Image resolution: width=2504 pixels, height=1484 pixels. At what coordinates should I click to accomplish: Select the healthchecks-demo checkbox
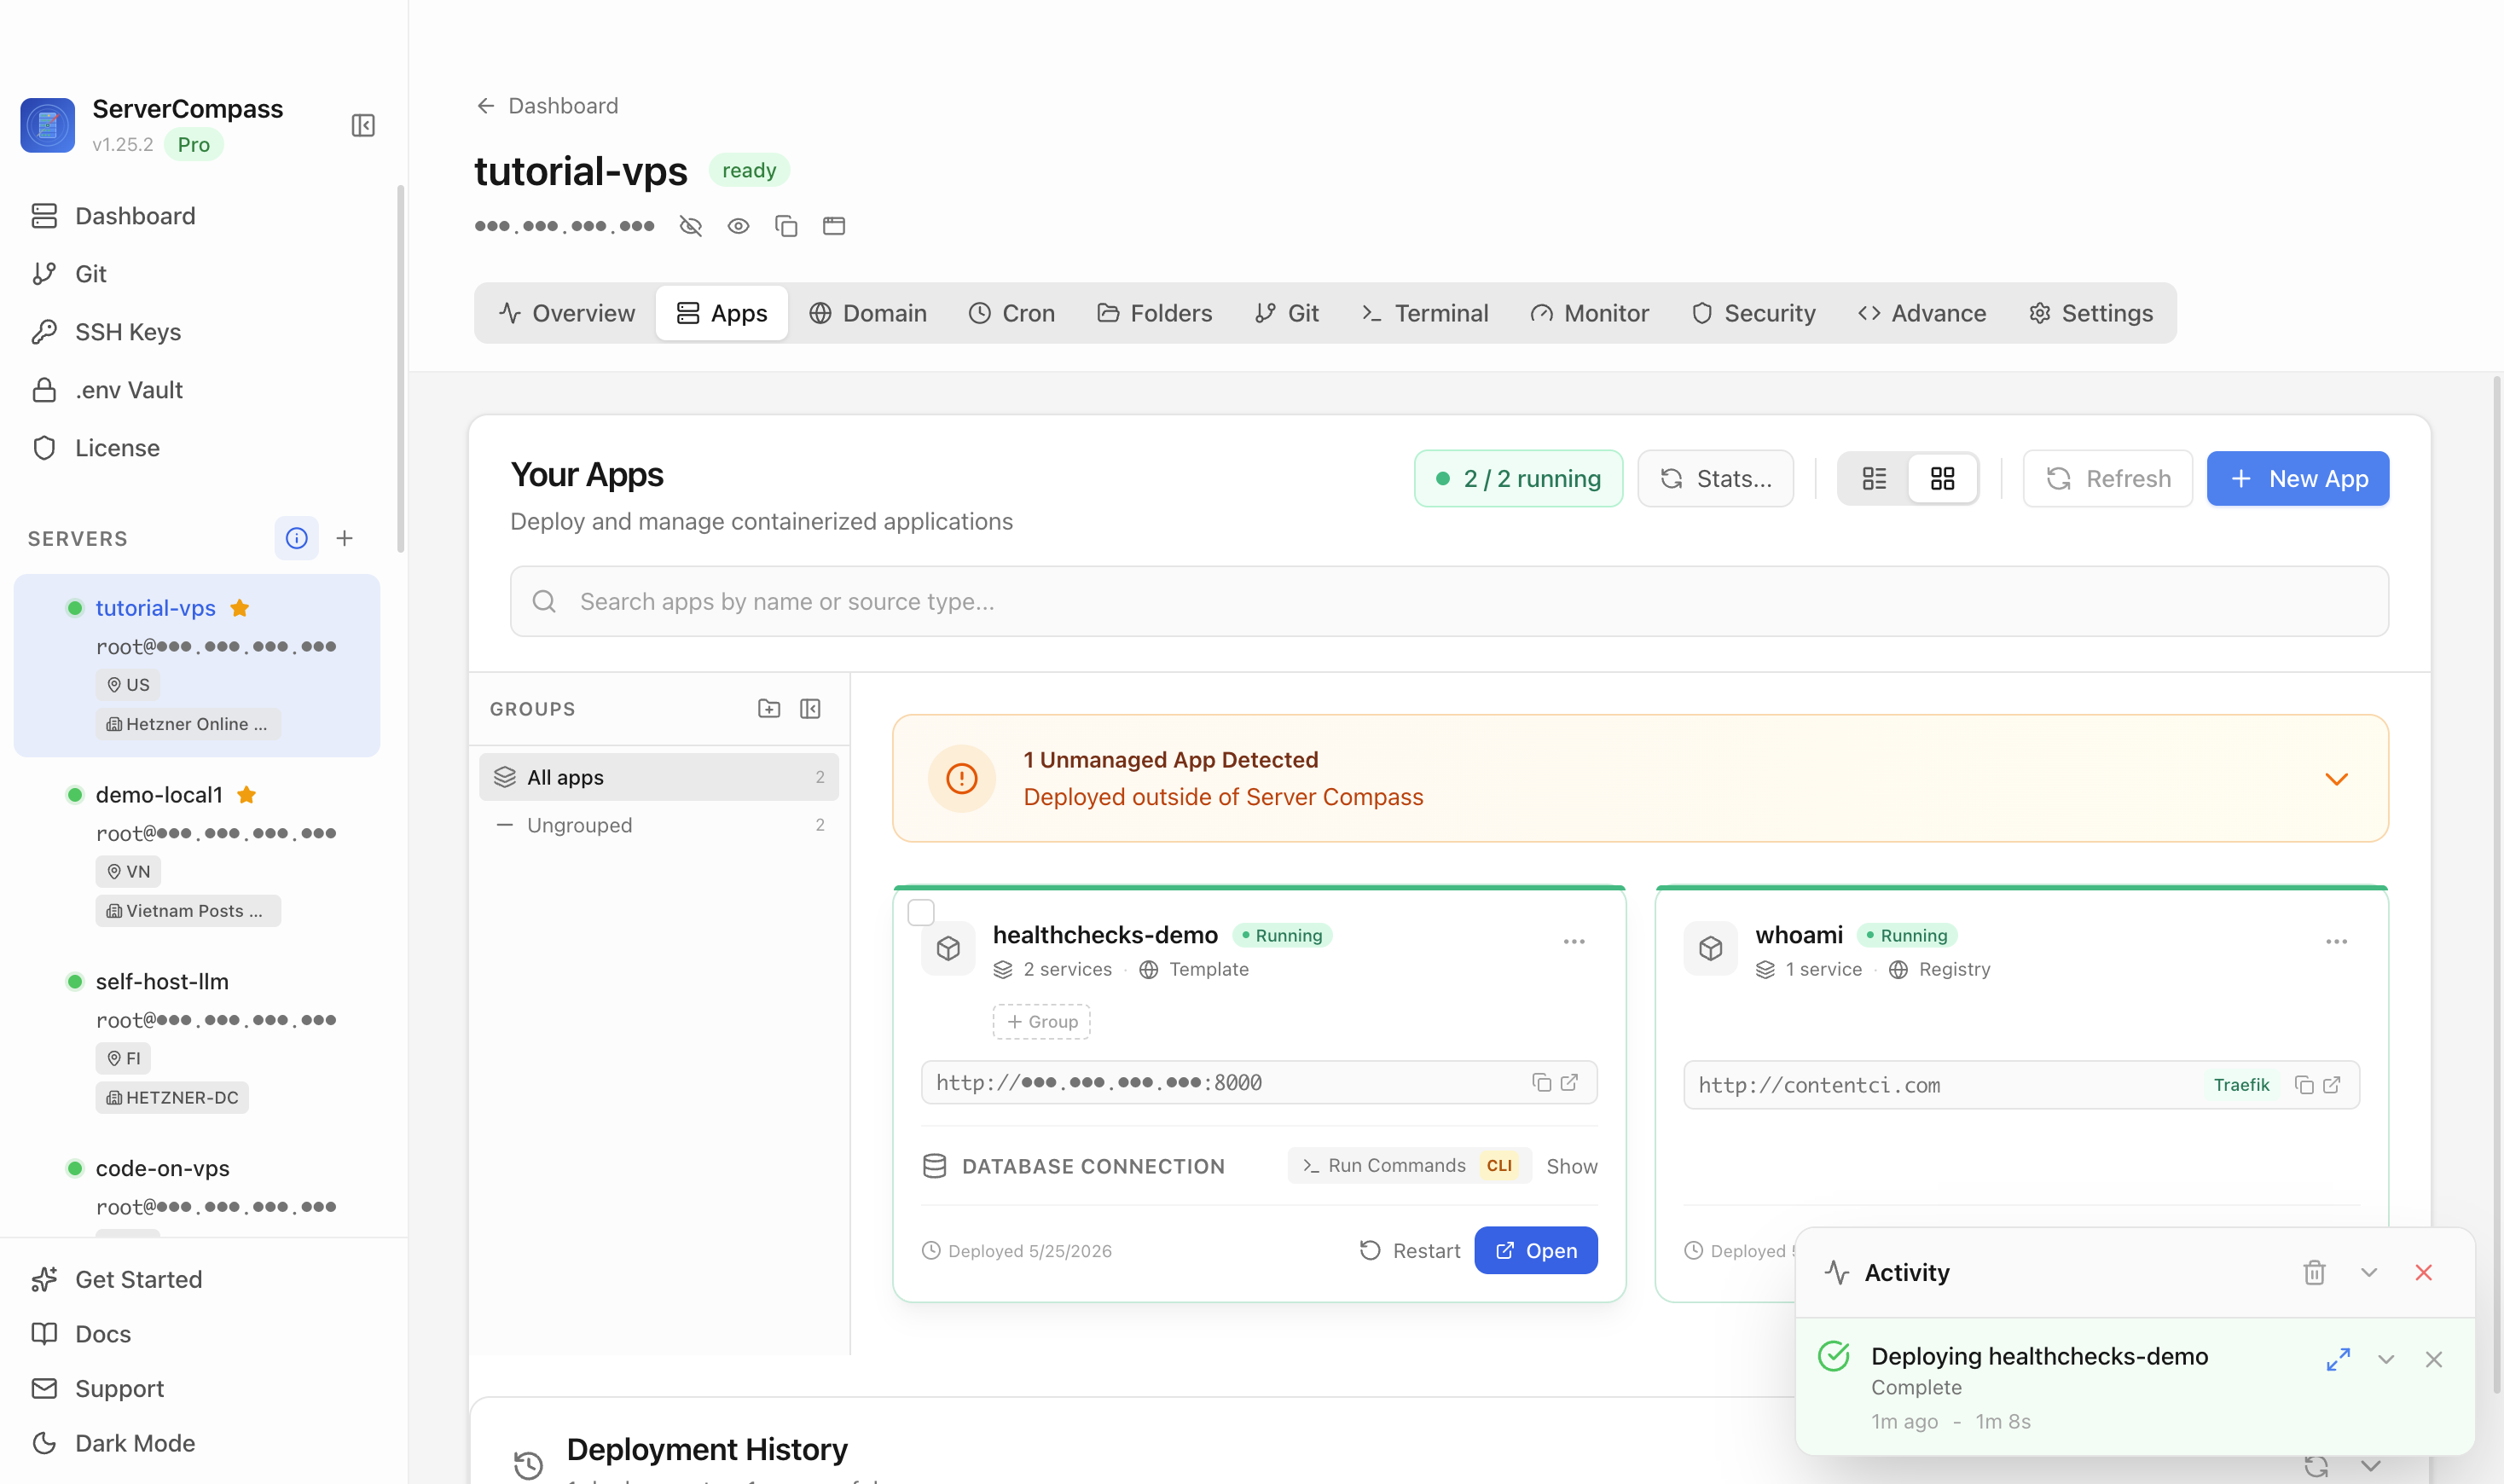[x=920, y=912]
